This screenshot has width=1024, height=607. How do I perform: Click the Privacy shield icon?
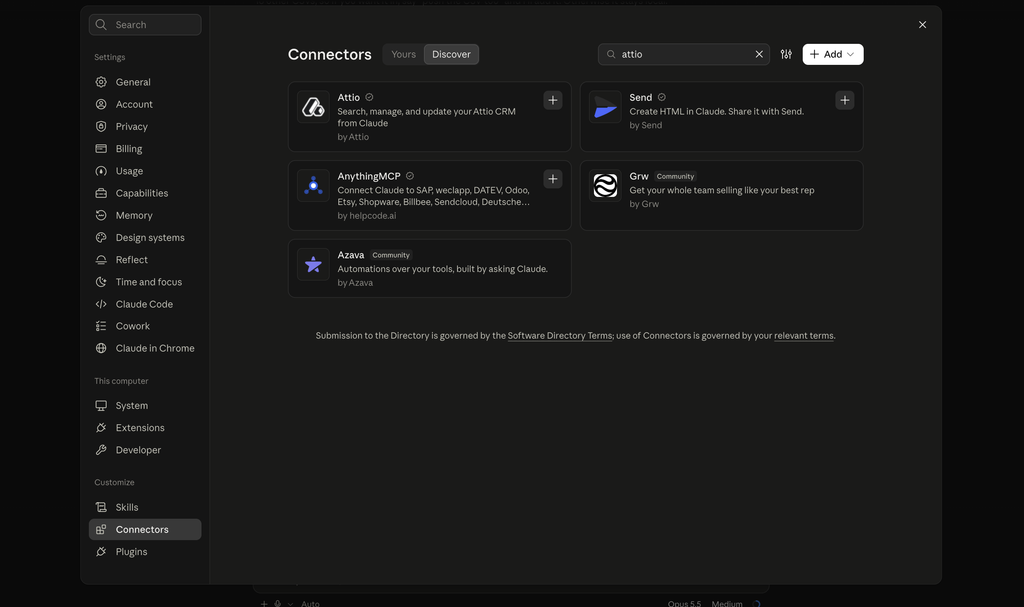tap(101, 127)
